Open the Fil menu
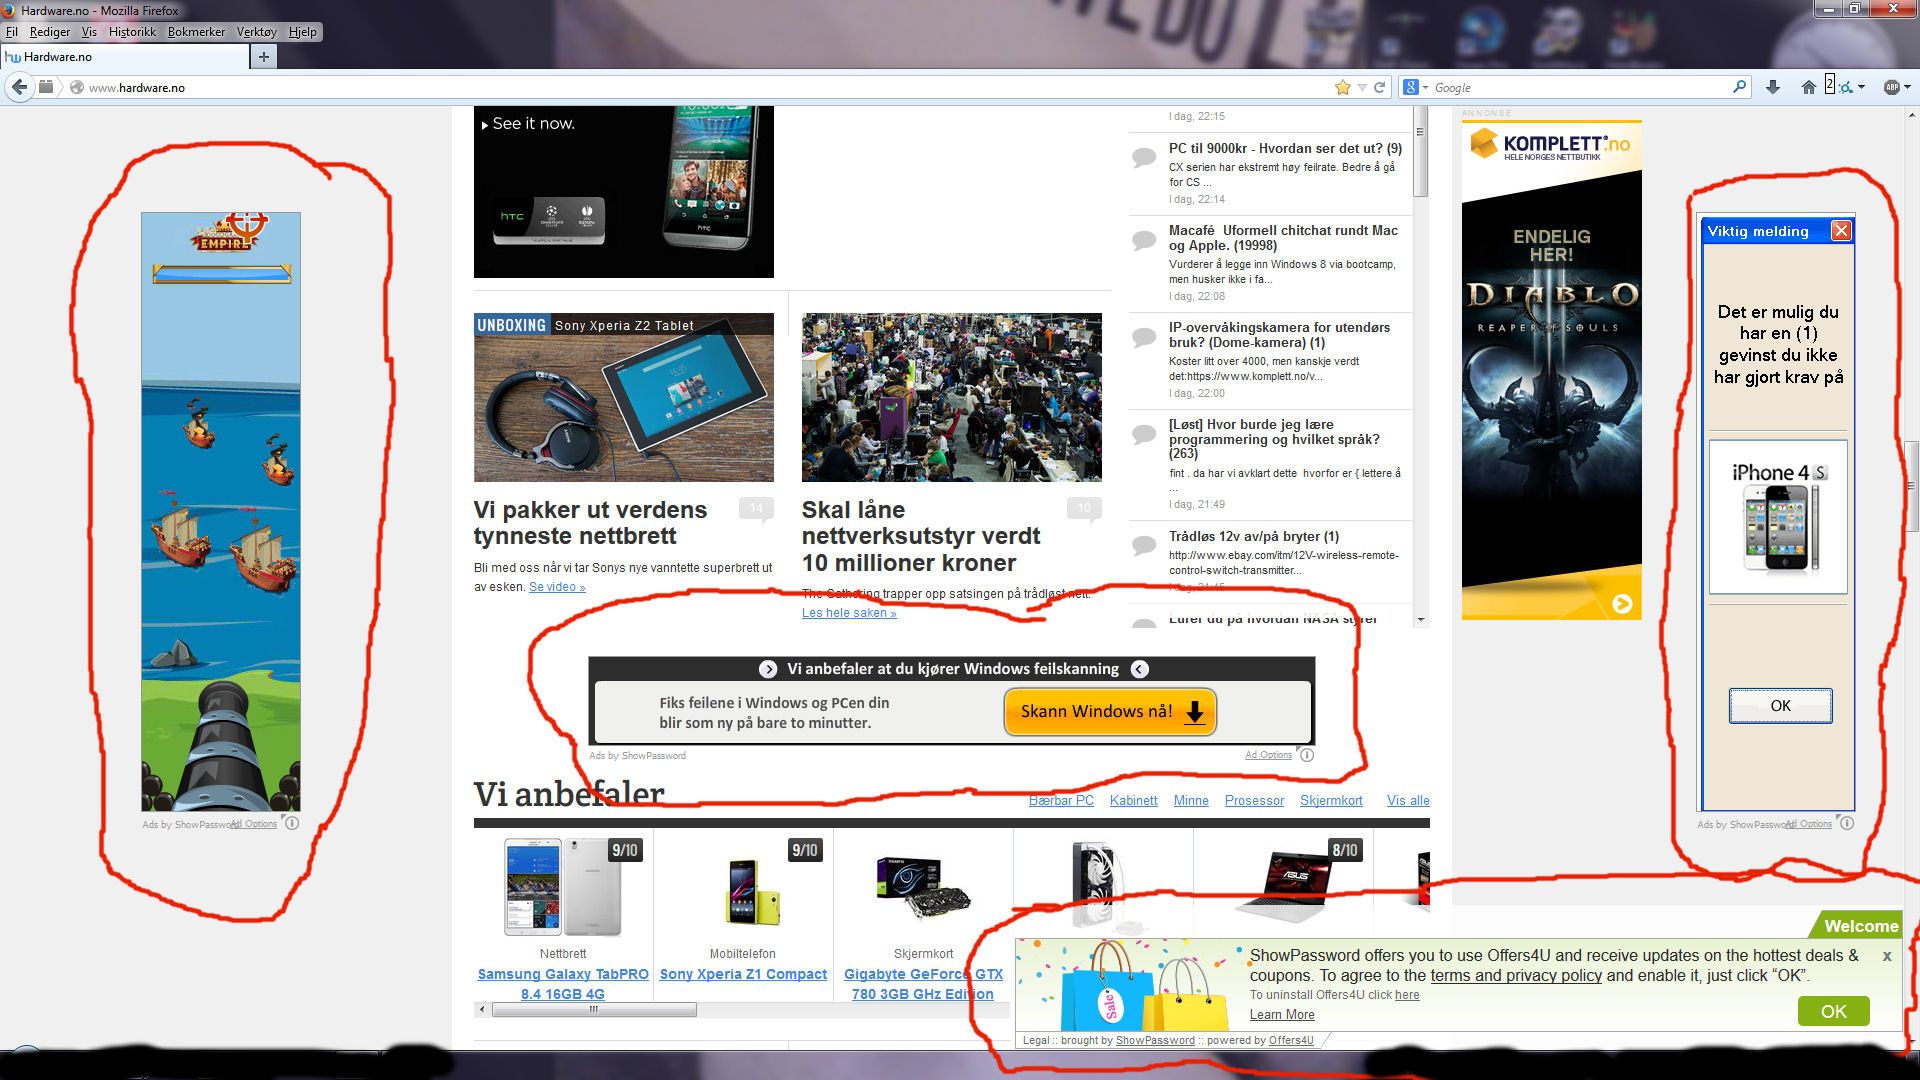The width and height of the screenshot is (1920, 1080). point(12,32)
